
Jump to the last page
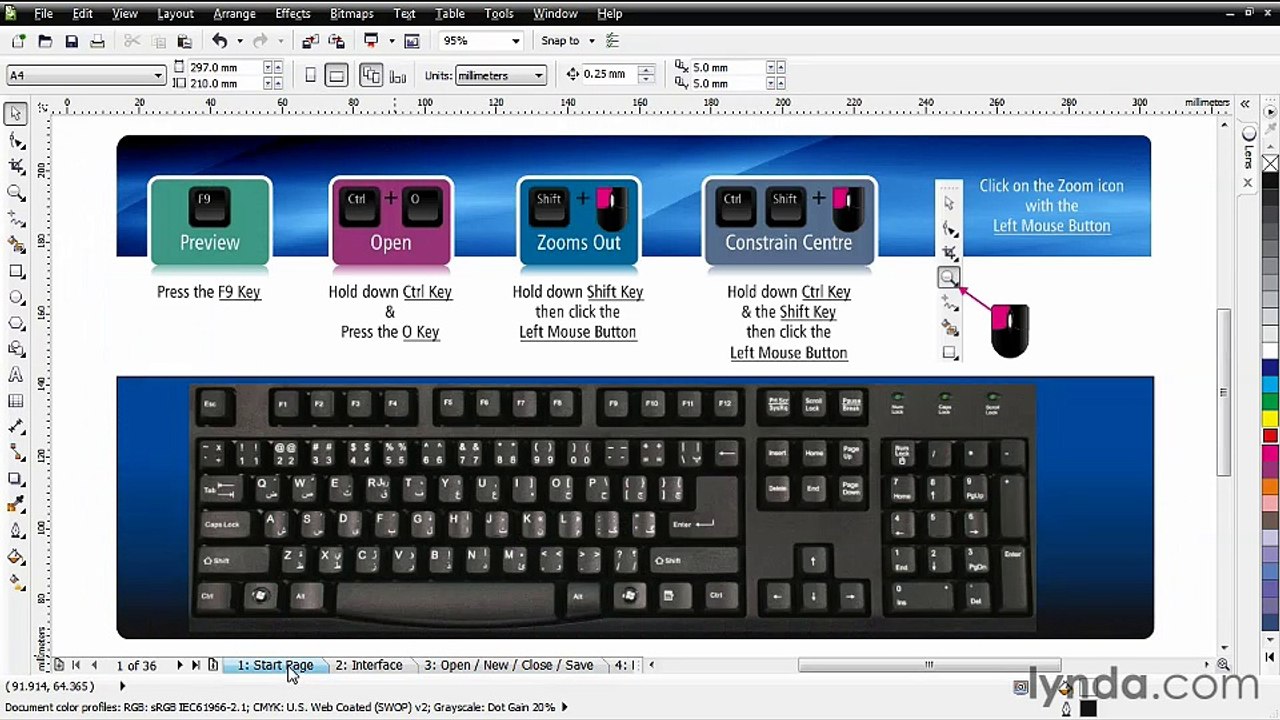[x=196, y=665]
